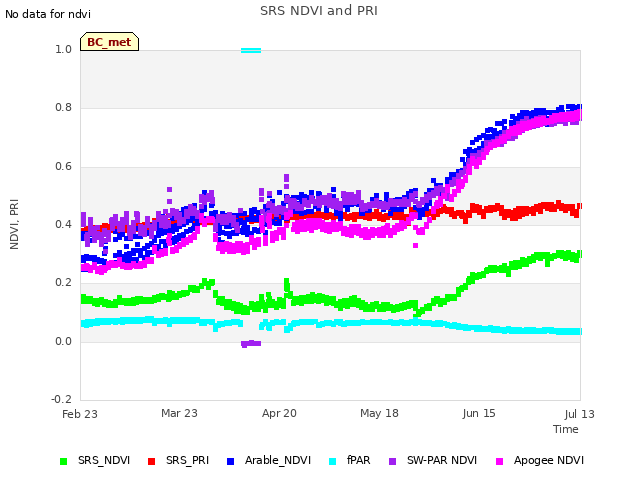Click the Feb 23 x-axis label
The height and width of the screenshot is (480, 640).
tap(80, 414)
